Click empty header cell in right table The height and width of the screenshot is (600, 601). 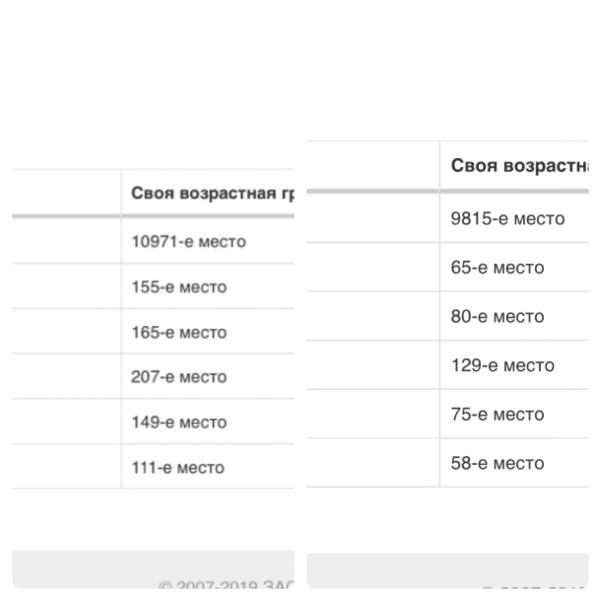373,166
